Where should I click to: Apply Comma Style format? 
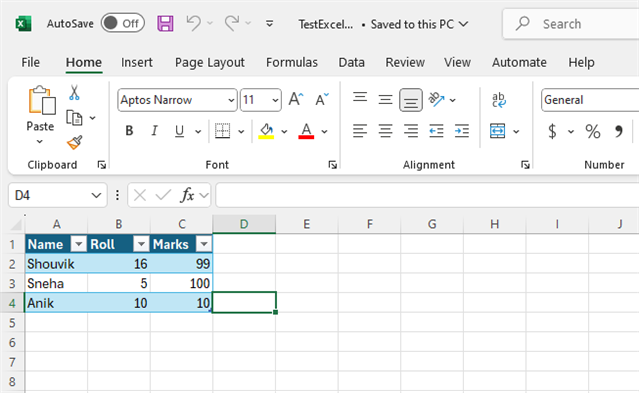[619, 131]
